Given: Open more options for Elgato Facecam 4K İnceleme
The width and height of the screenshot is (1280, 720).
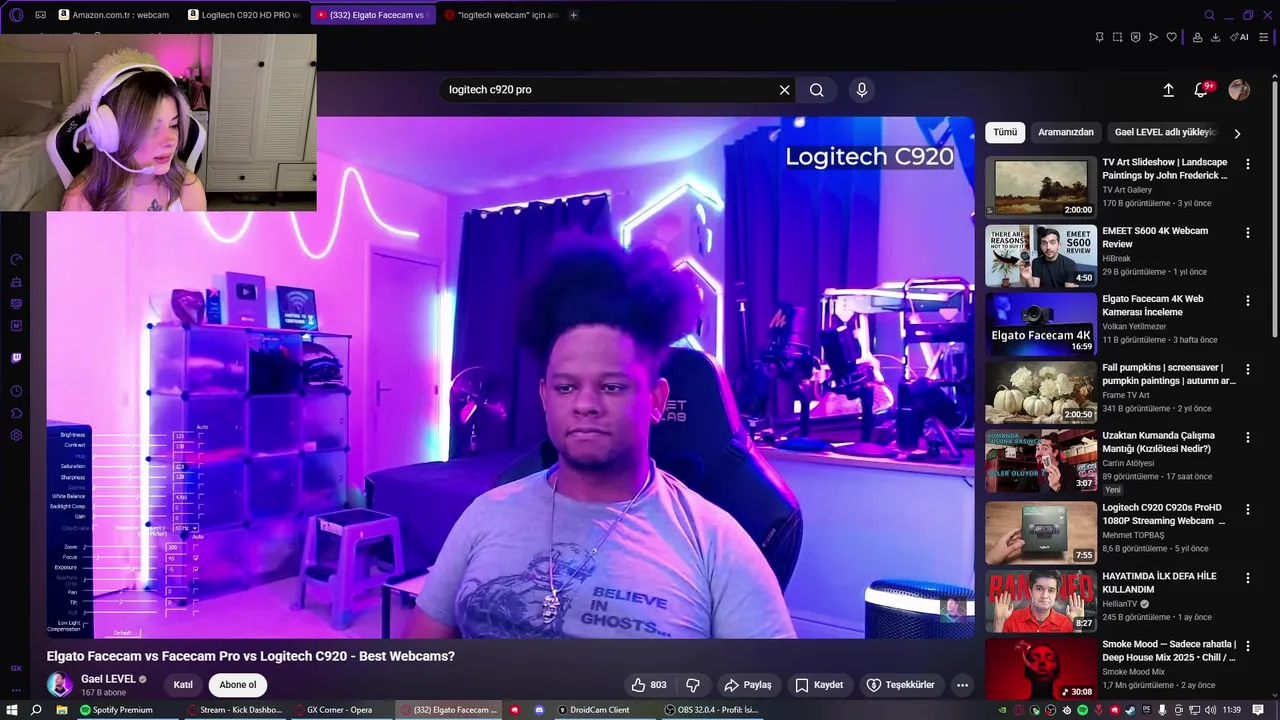Looking at the screenshot, I should point(1247,301).
